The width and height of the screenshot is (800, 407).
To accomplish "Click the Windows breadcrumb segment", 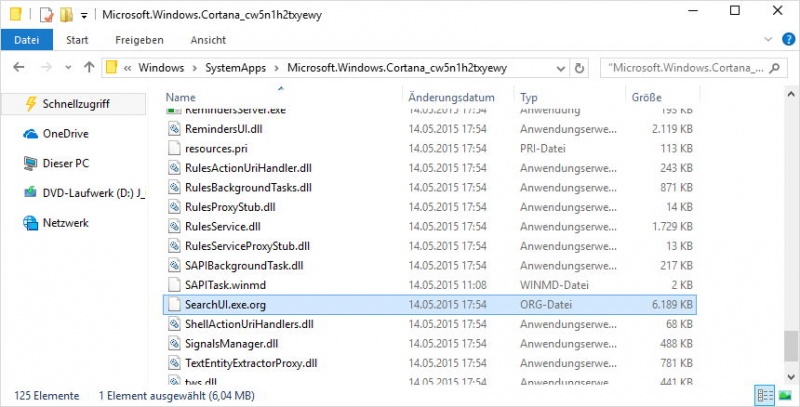I will coord(161,68).
